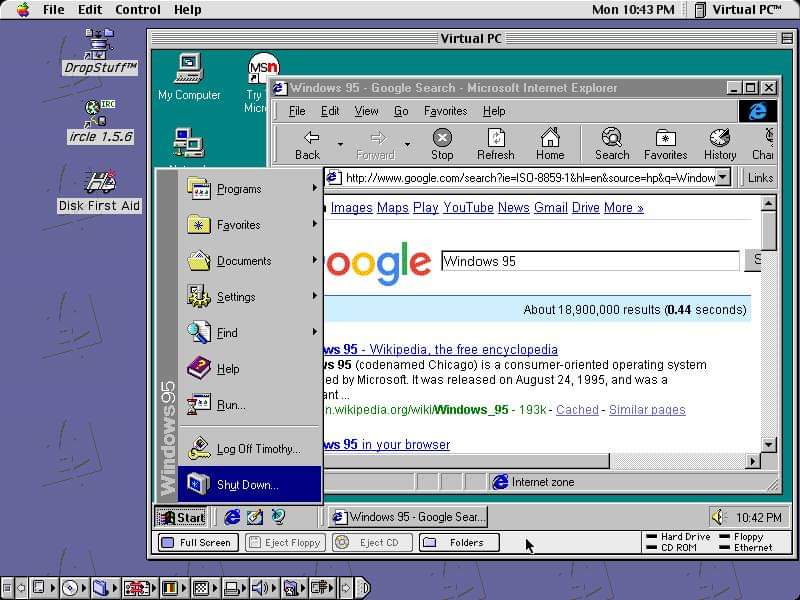
Task: Follow the Cached link
Action: tap(577, 410)
